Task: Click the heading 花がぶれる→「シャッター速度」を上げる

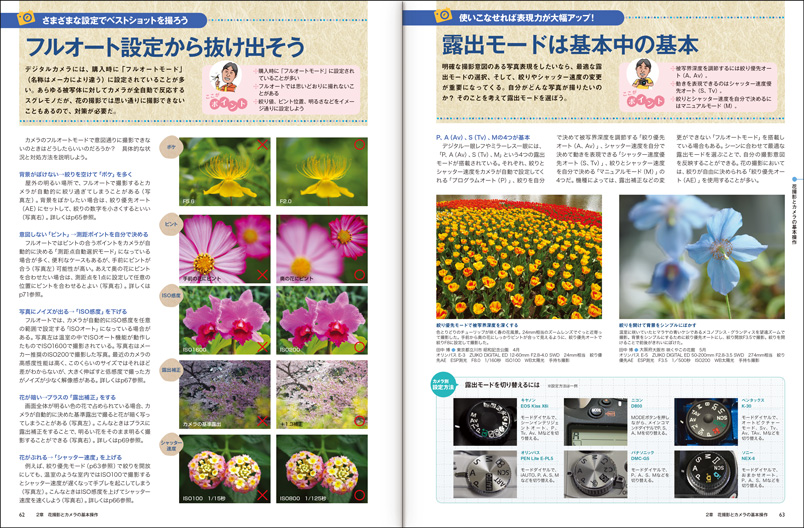Action: click(x=71, y=457)
